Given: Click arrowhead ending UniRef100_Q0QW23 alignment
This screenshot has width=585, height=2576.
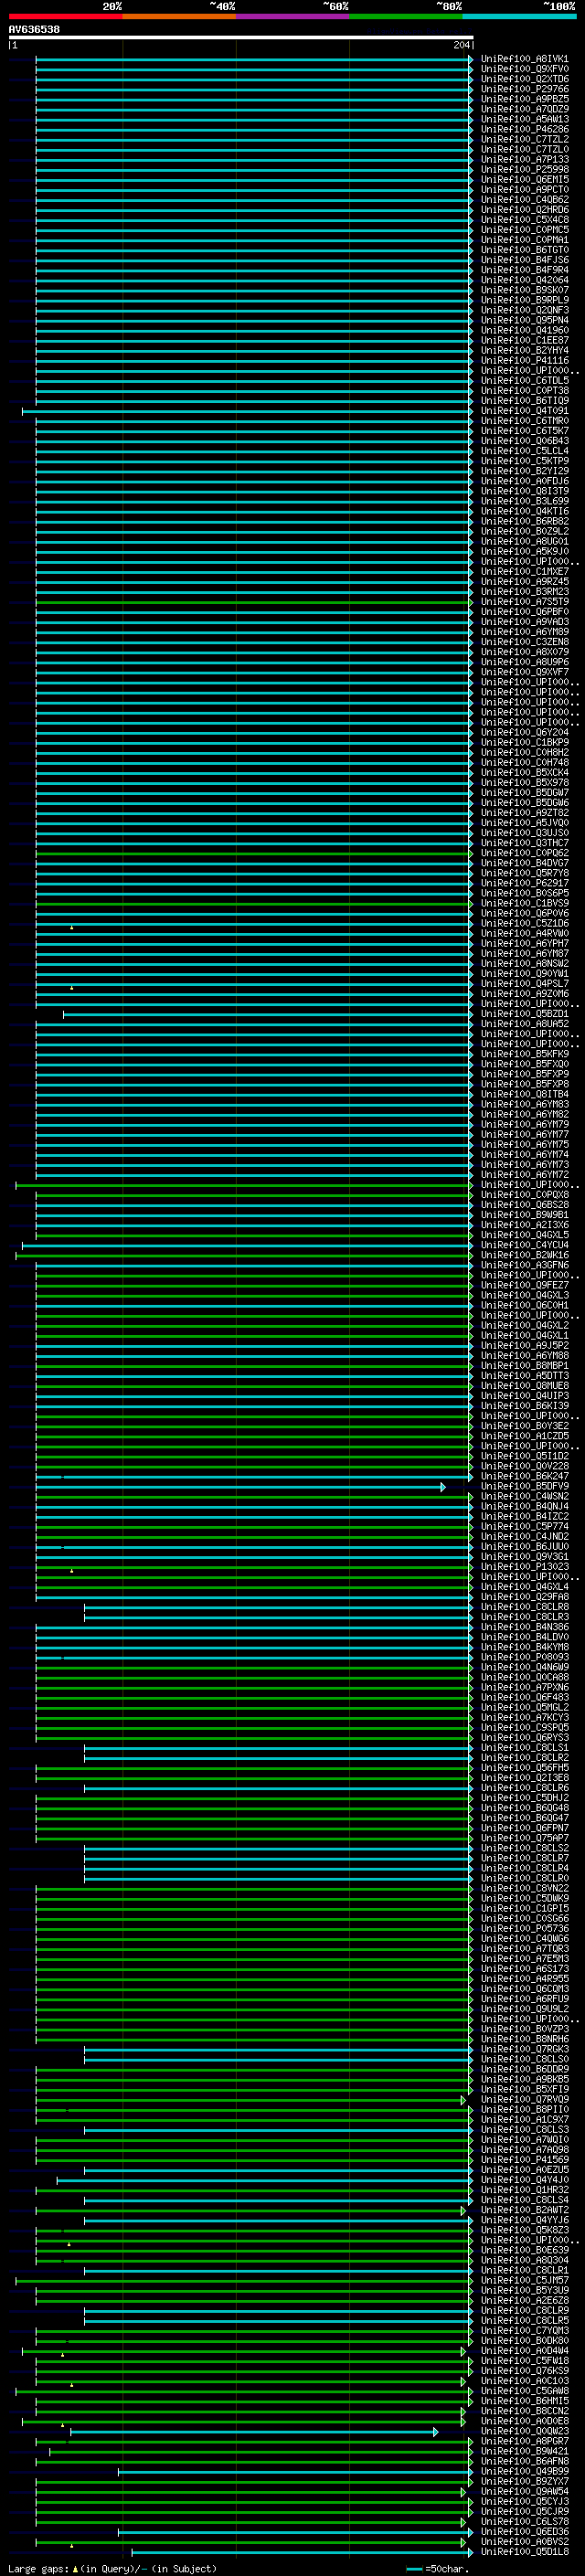Looking at the screenshot, I should click(436, 2431).
